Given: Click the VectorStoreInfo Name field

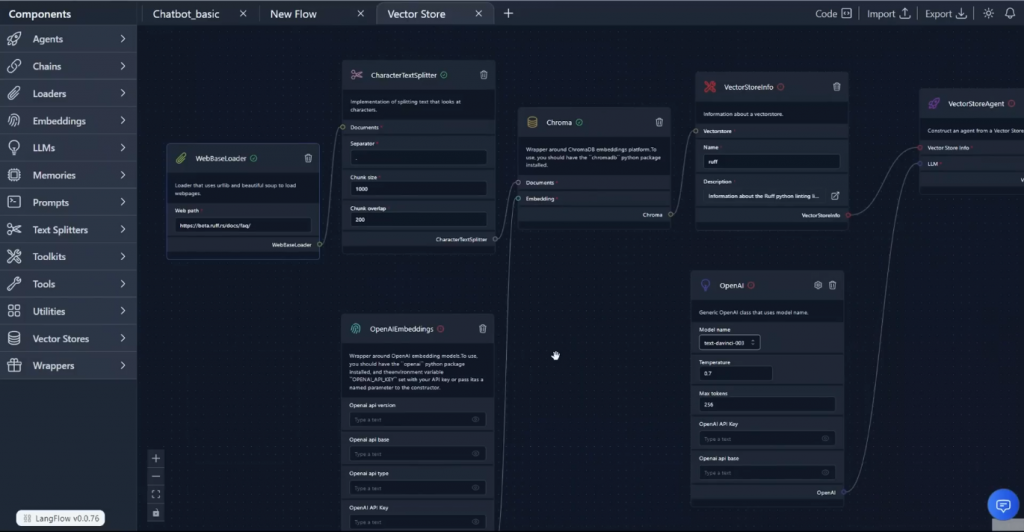Looking at the screenshot, I should pyautogui.click(x=771, y=161).
